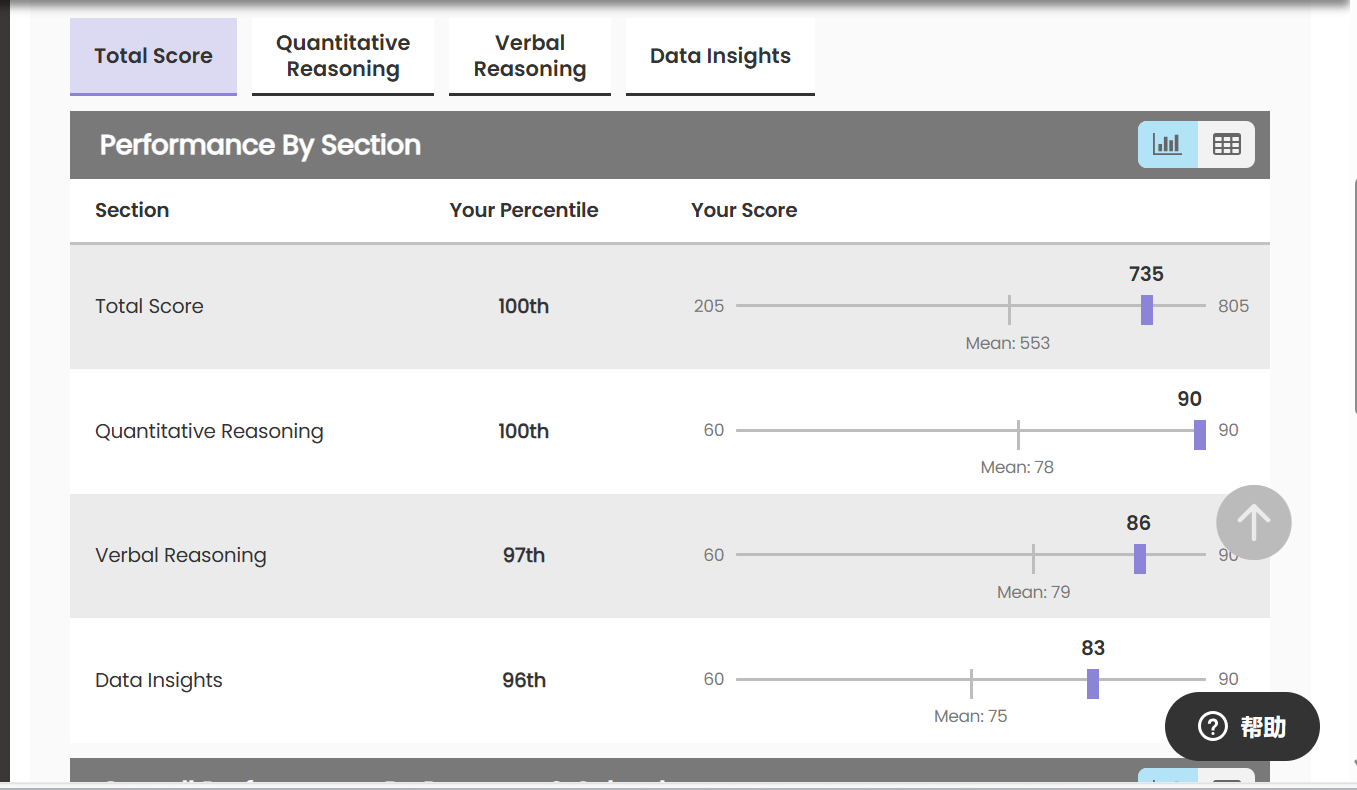Click the Data Insights score bar marker
Screen dimensions: 1357x790
pyautogui.click(x=1093, y=684)
